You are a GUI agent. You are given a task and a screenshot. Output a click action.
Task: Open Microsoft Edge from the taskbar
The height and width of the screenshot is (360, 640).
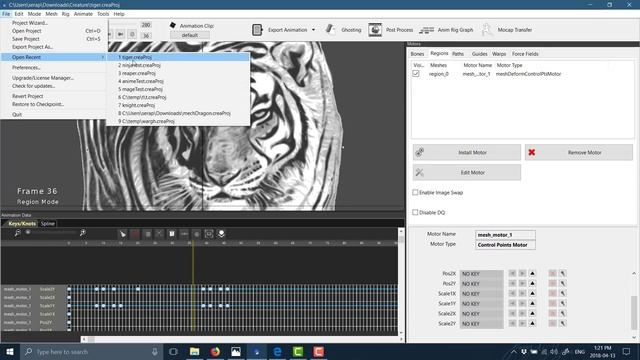[278, 351]
